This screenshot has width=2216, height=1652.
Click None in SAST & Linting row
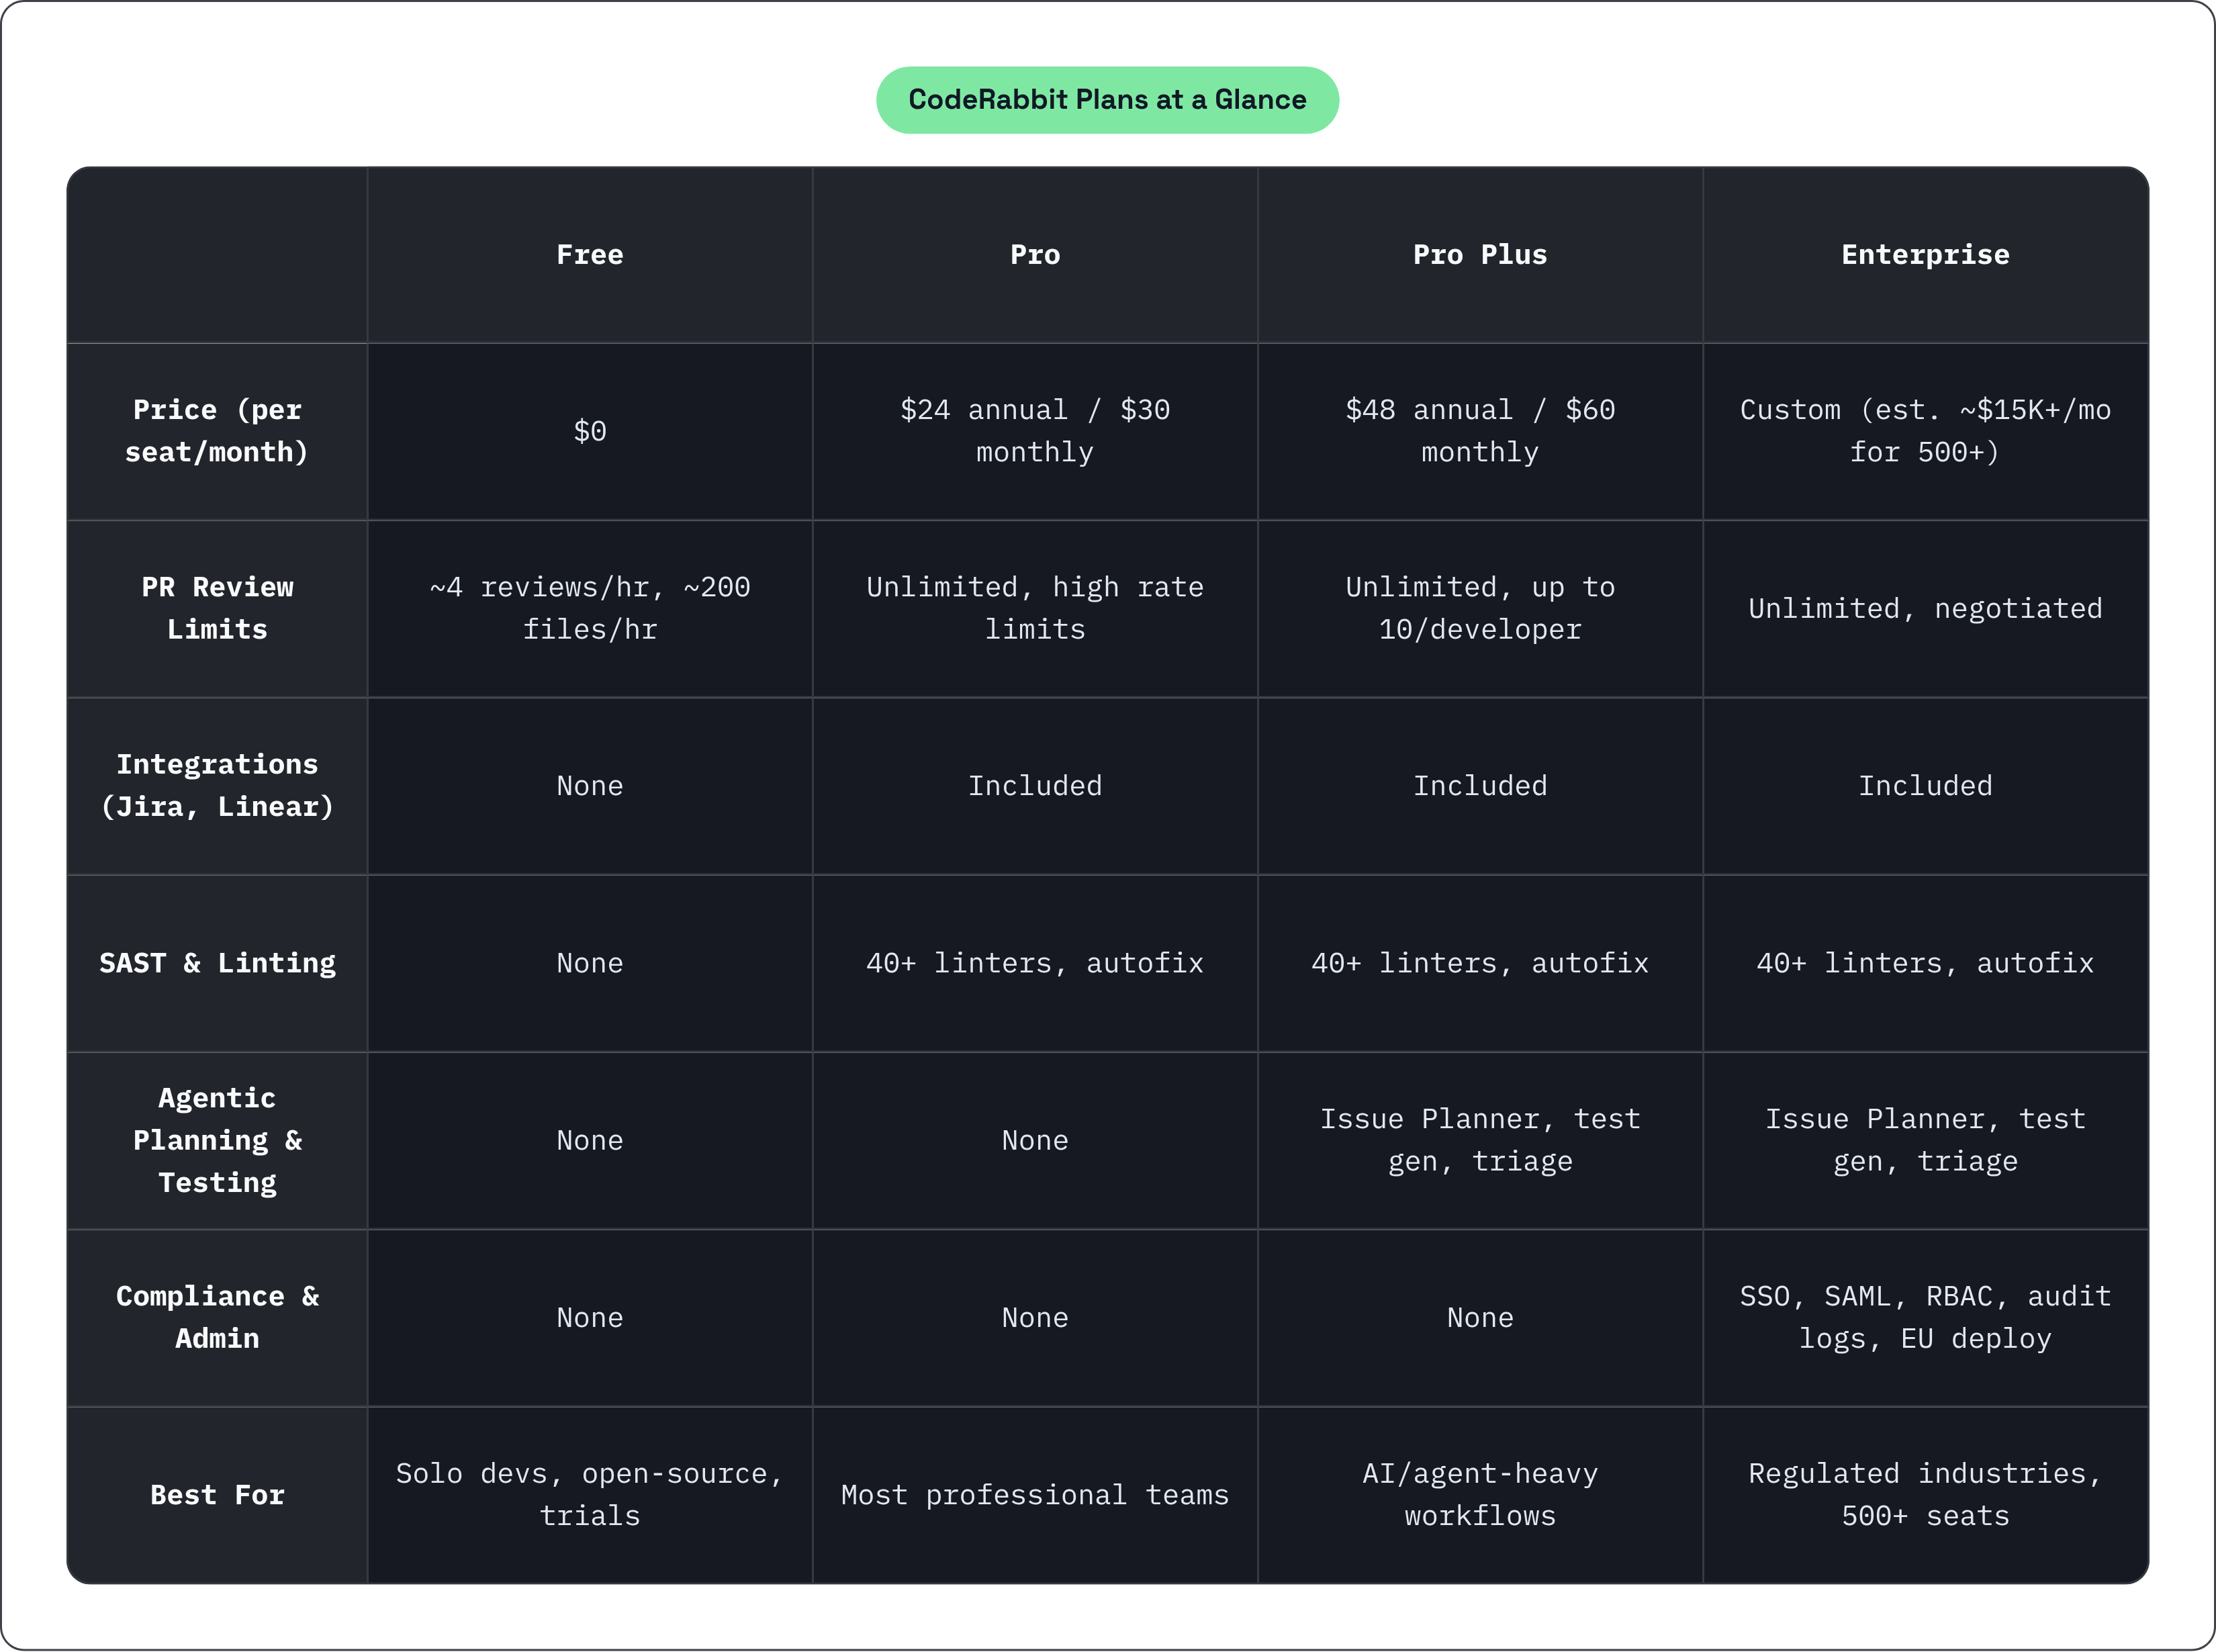590,963
